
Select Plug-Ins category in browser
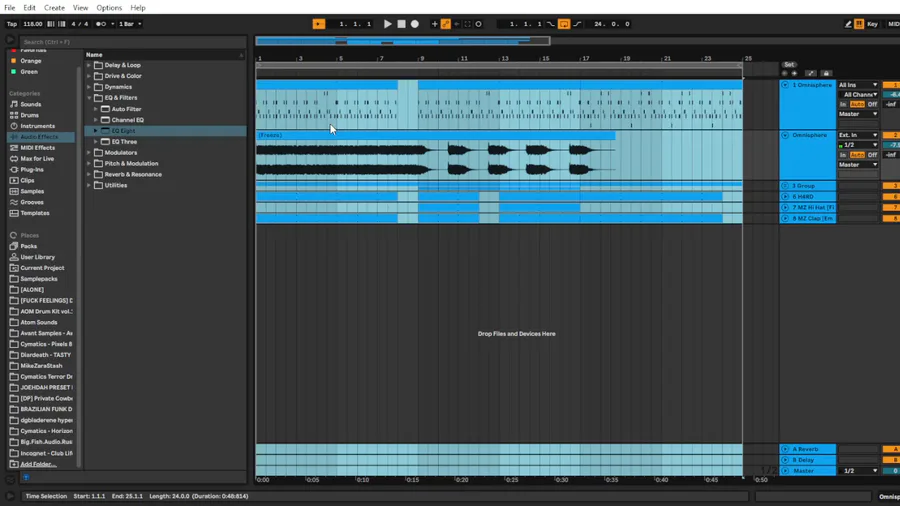point(32,170)
